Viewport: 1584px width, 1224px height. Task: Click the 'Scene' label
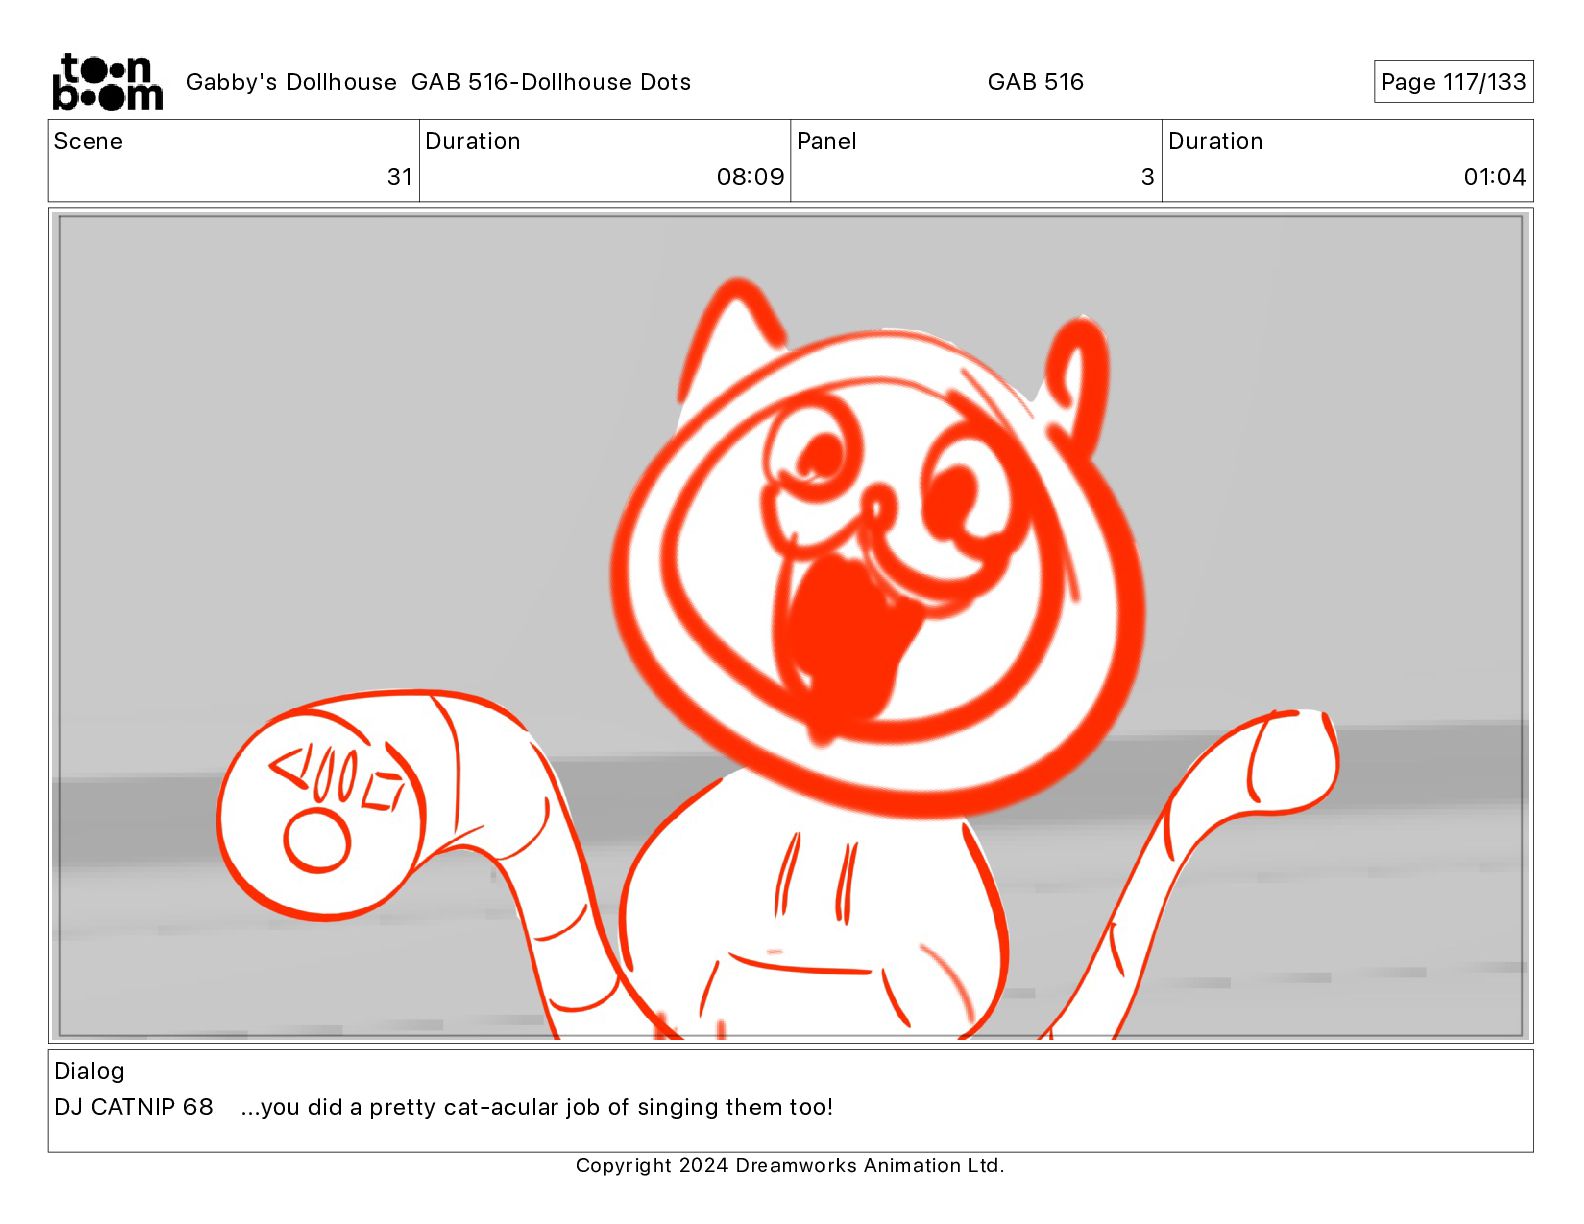pyautogui.click(x=88, y=141)
